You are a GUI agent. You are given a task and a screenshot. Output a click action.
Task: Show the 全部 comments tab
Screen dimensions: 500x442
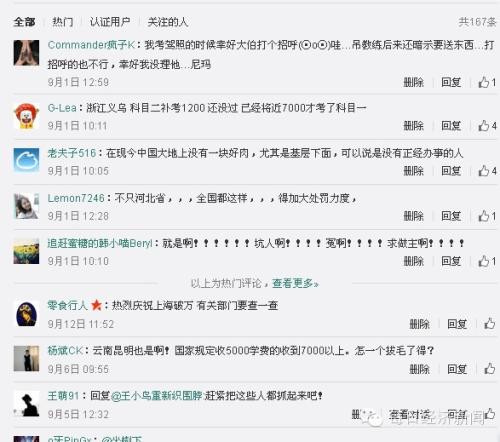coord(24,22)
